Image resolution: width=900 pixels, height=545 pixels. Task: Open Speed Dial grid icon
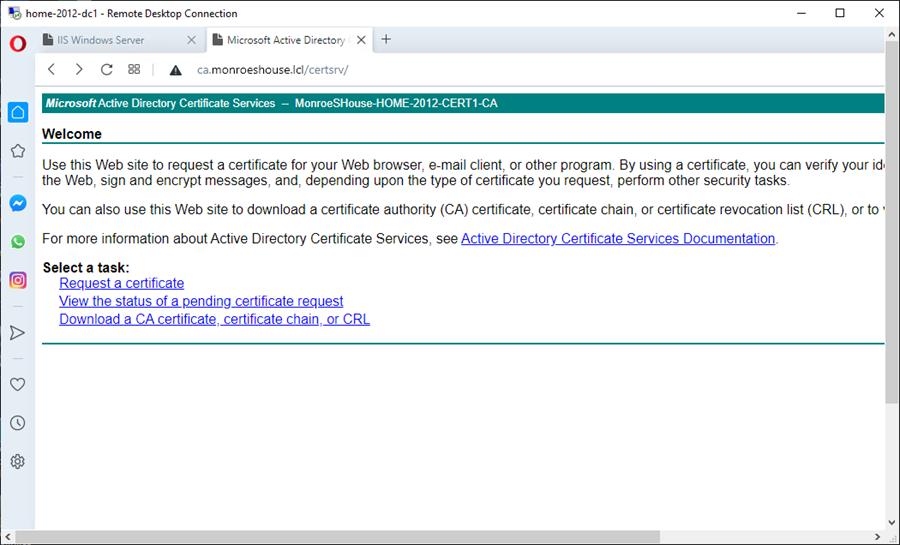point(134,69)
